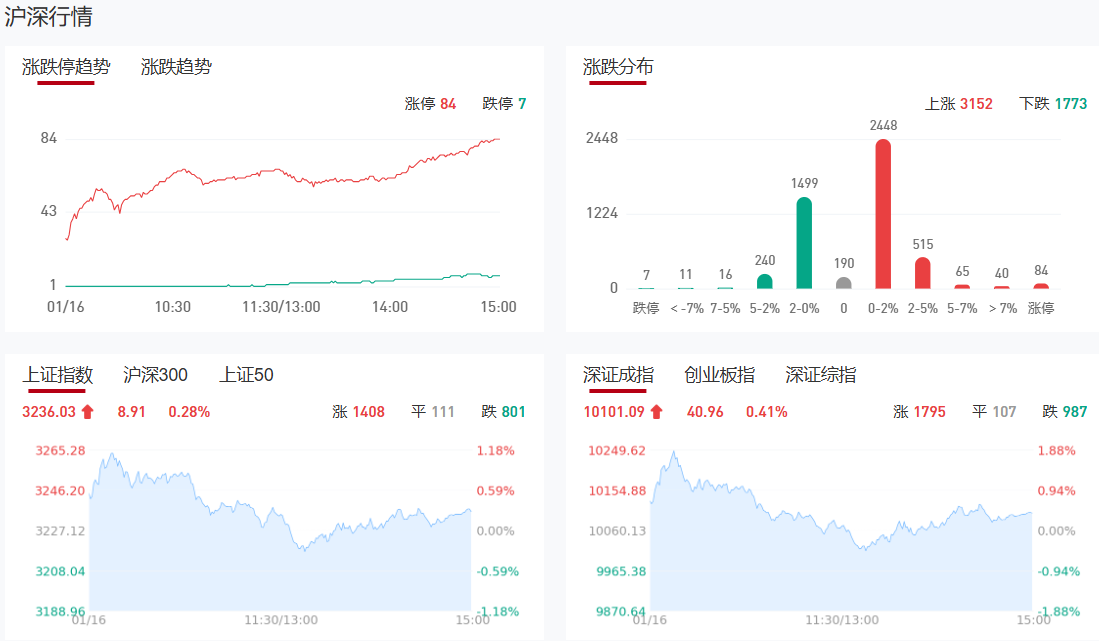This screenshot has height=641, width=1099.
Task: Select the 深证成指 tab
Action: (618, 375)
